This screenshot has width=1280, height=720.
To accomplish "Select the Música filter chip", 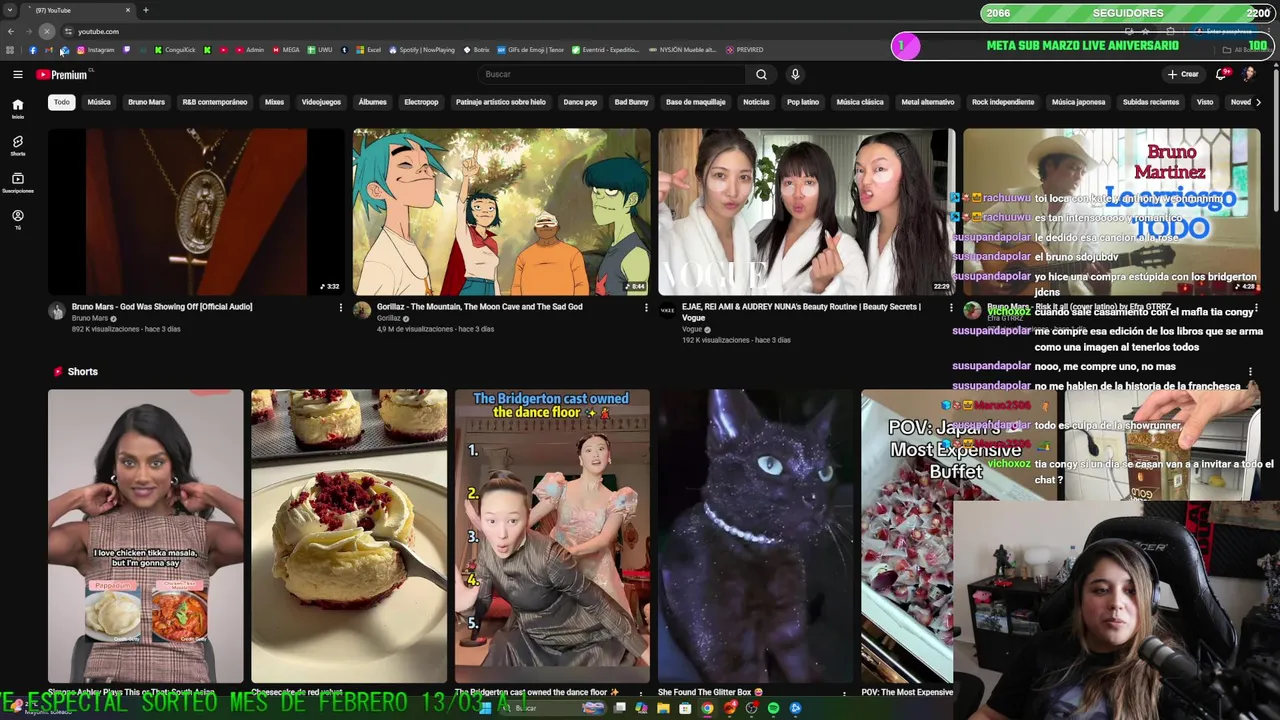I will click(x=99, y=102).
